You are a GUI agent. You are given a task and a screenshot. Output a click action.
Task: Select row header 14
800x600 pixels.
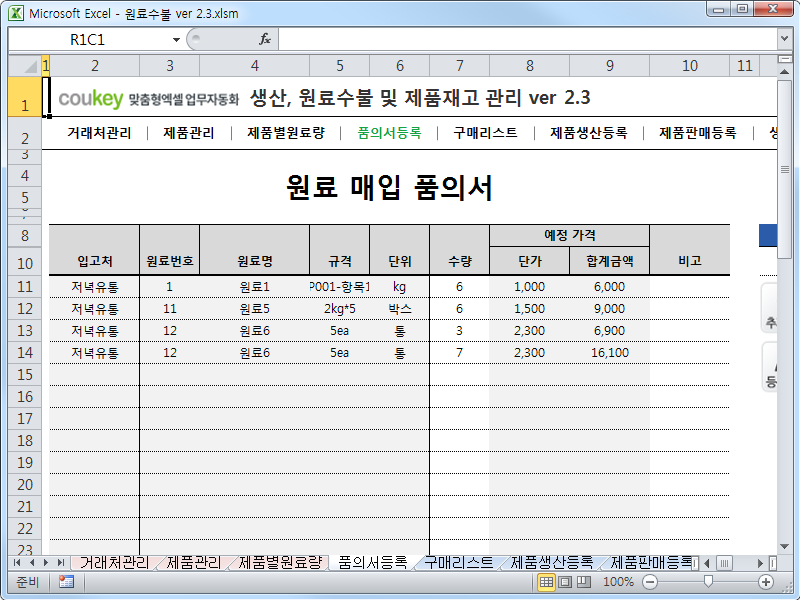(24, 353)
